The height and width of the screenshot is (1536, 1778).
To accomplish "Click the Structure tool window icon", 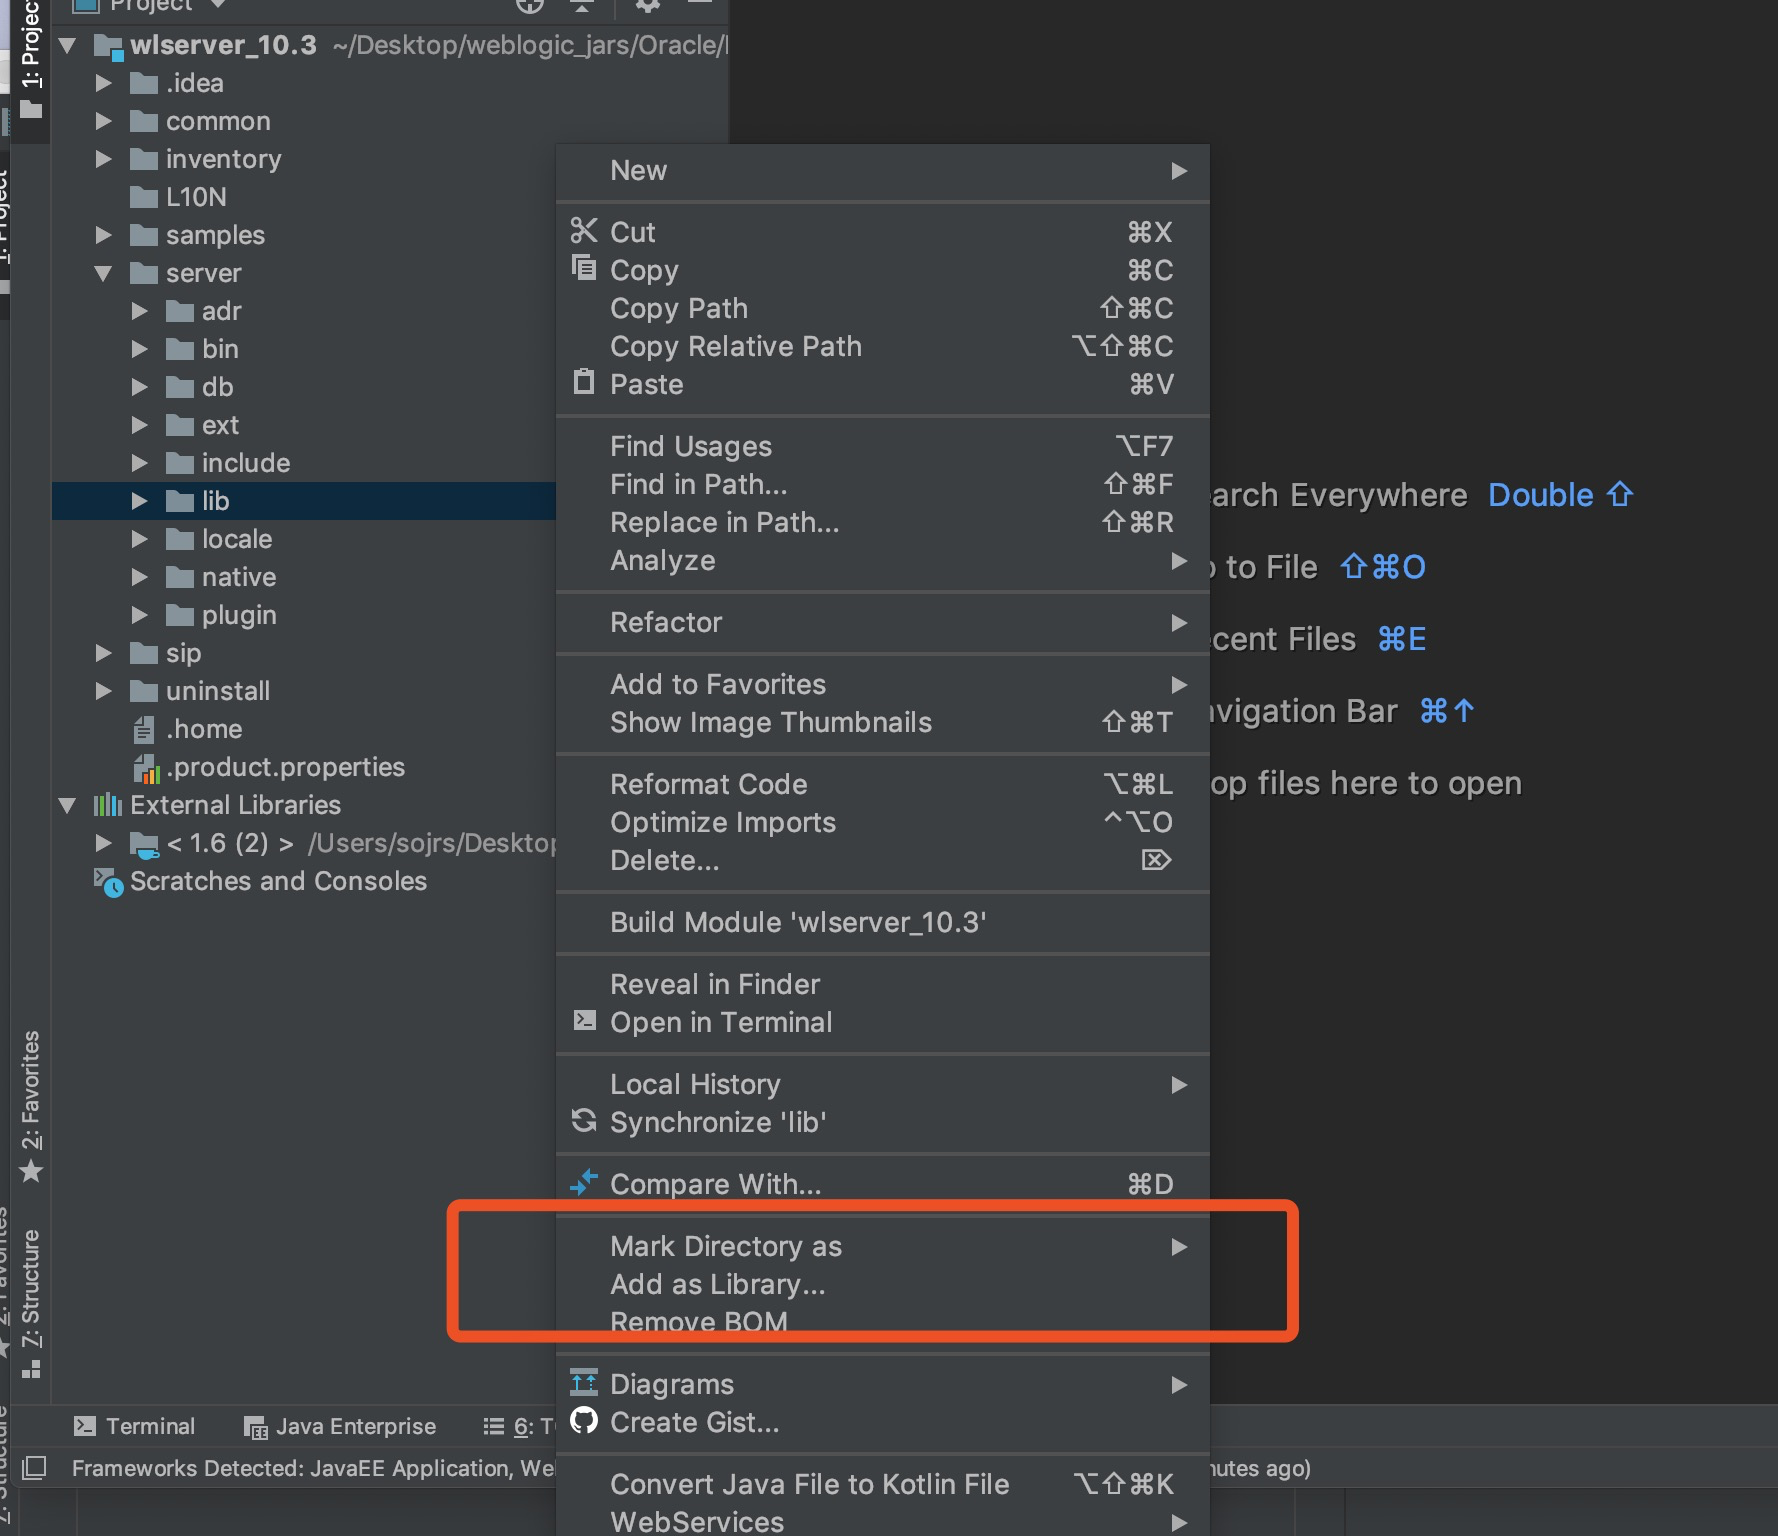I will tap(32, 1368).
